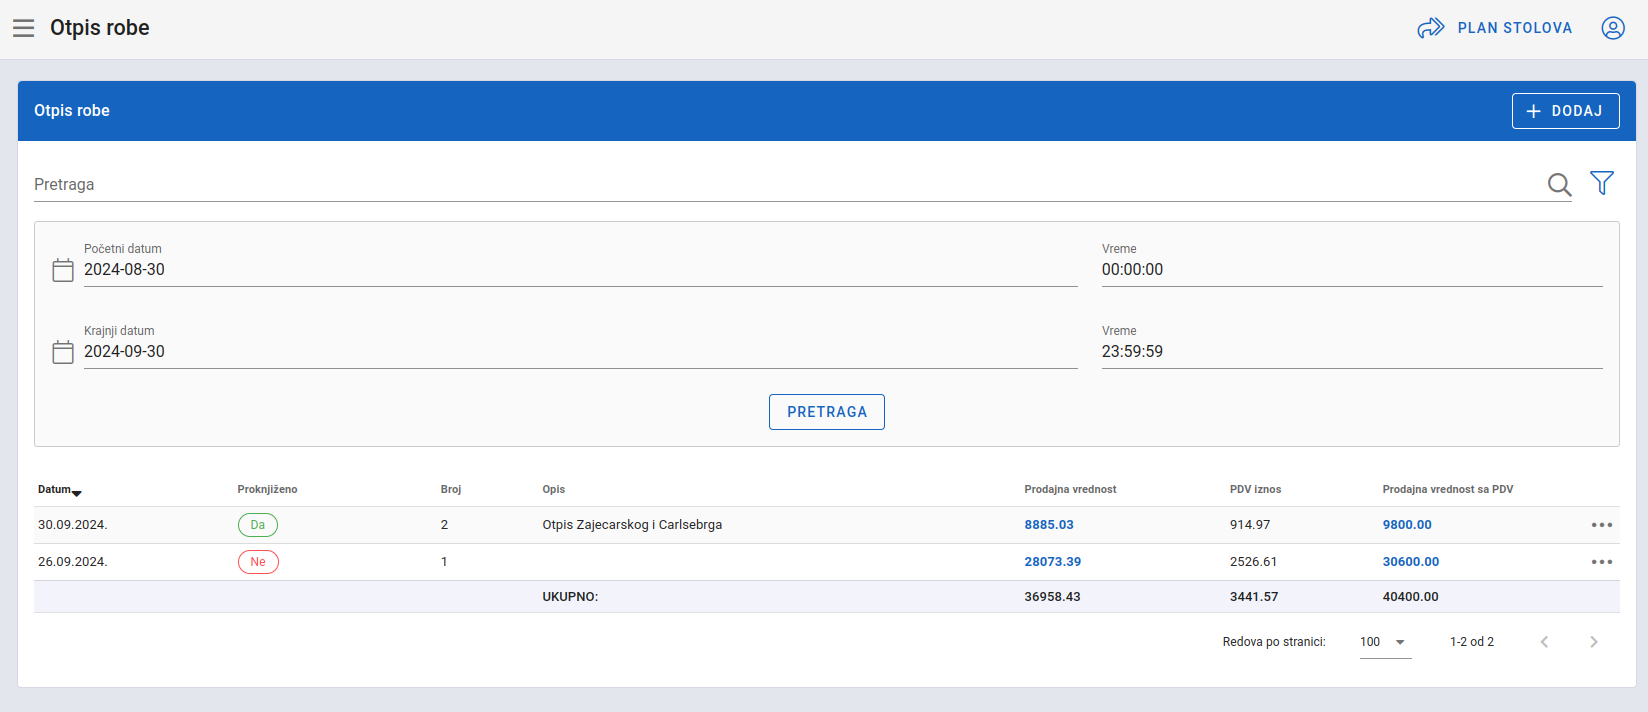
Task: Edit the Krajnji datum field 2024-09-30
Action: coord(580,352)
